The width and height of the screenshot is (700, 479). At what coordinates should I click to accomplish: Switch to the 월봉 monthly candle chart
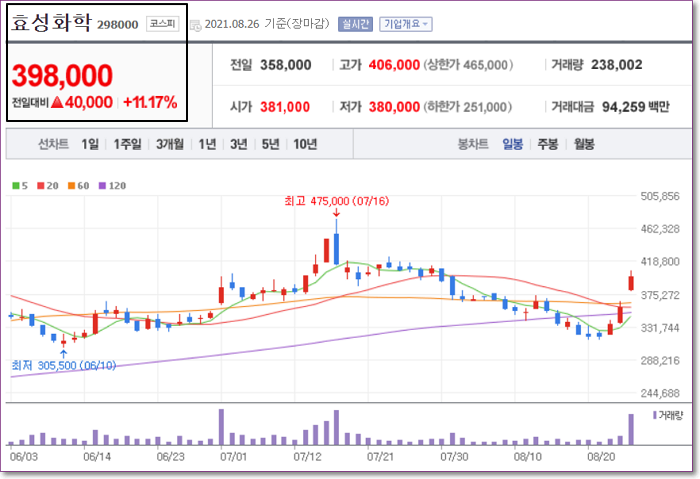coord(584,144)
